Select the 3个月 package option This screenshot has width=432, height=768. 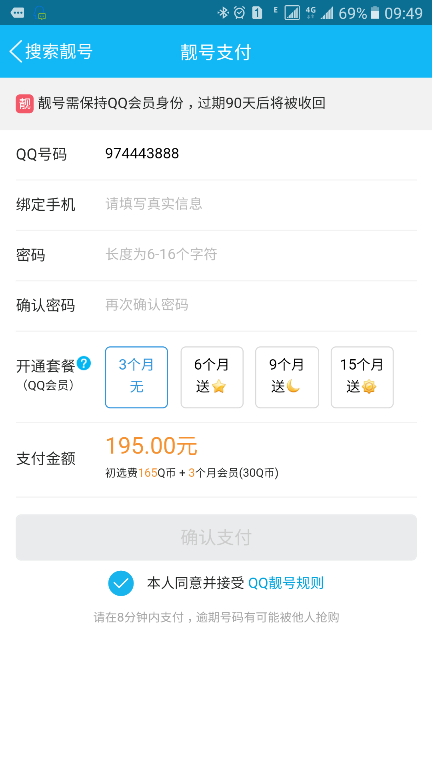coord(137,377)
